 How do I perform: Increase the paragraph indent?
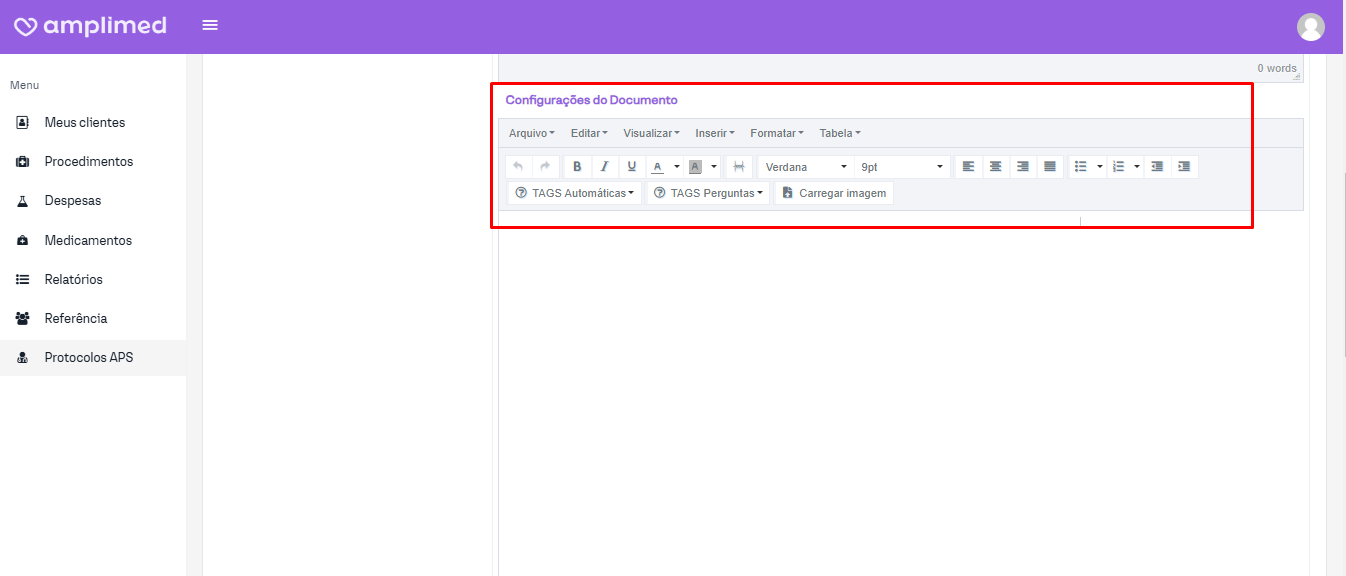pos(1184,167)
